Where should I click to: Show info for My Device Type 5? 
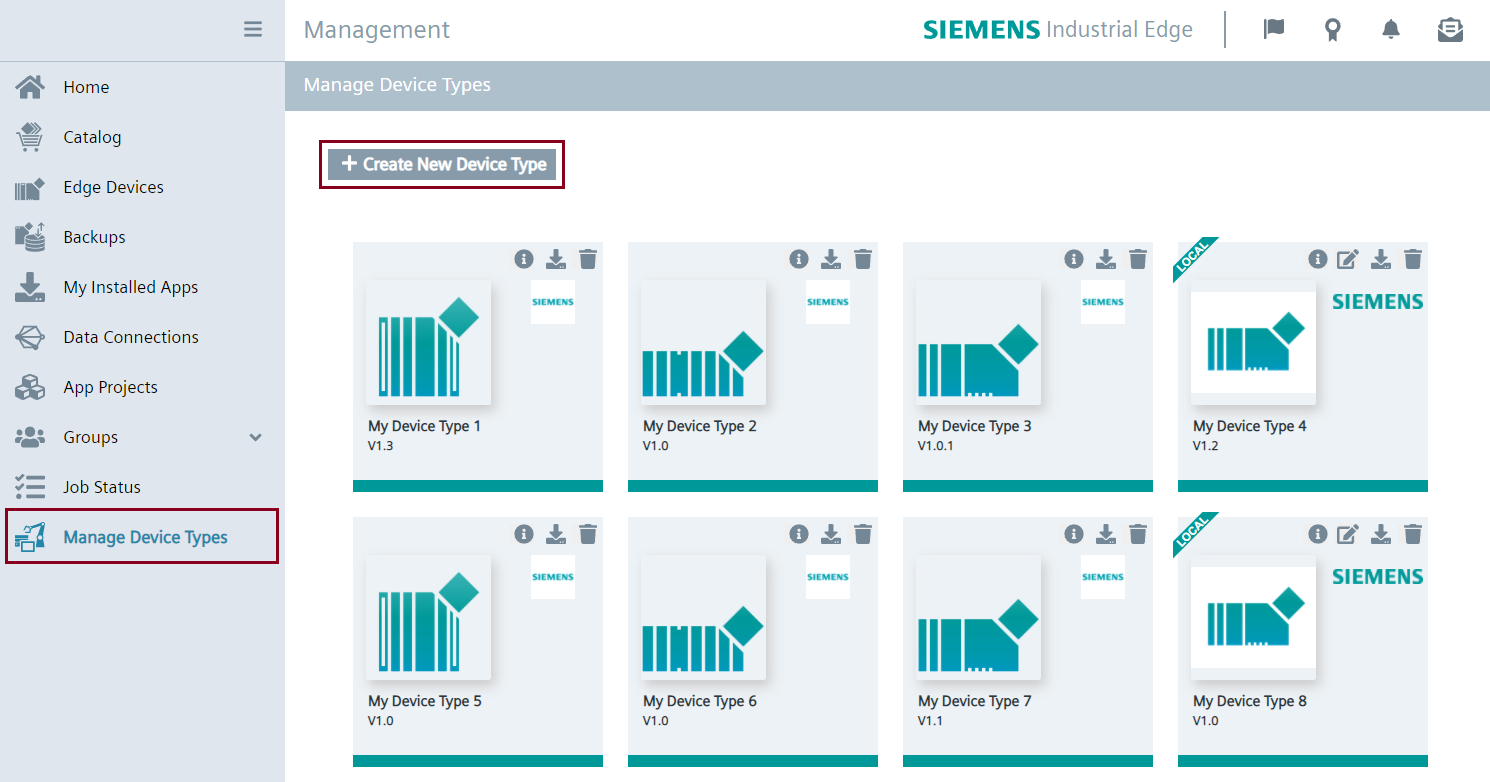[524, 534]
